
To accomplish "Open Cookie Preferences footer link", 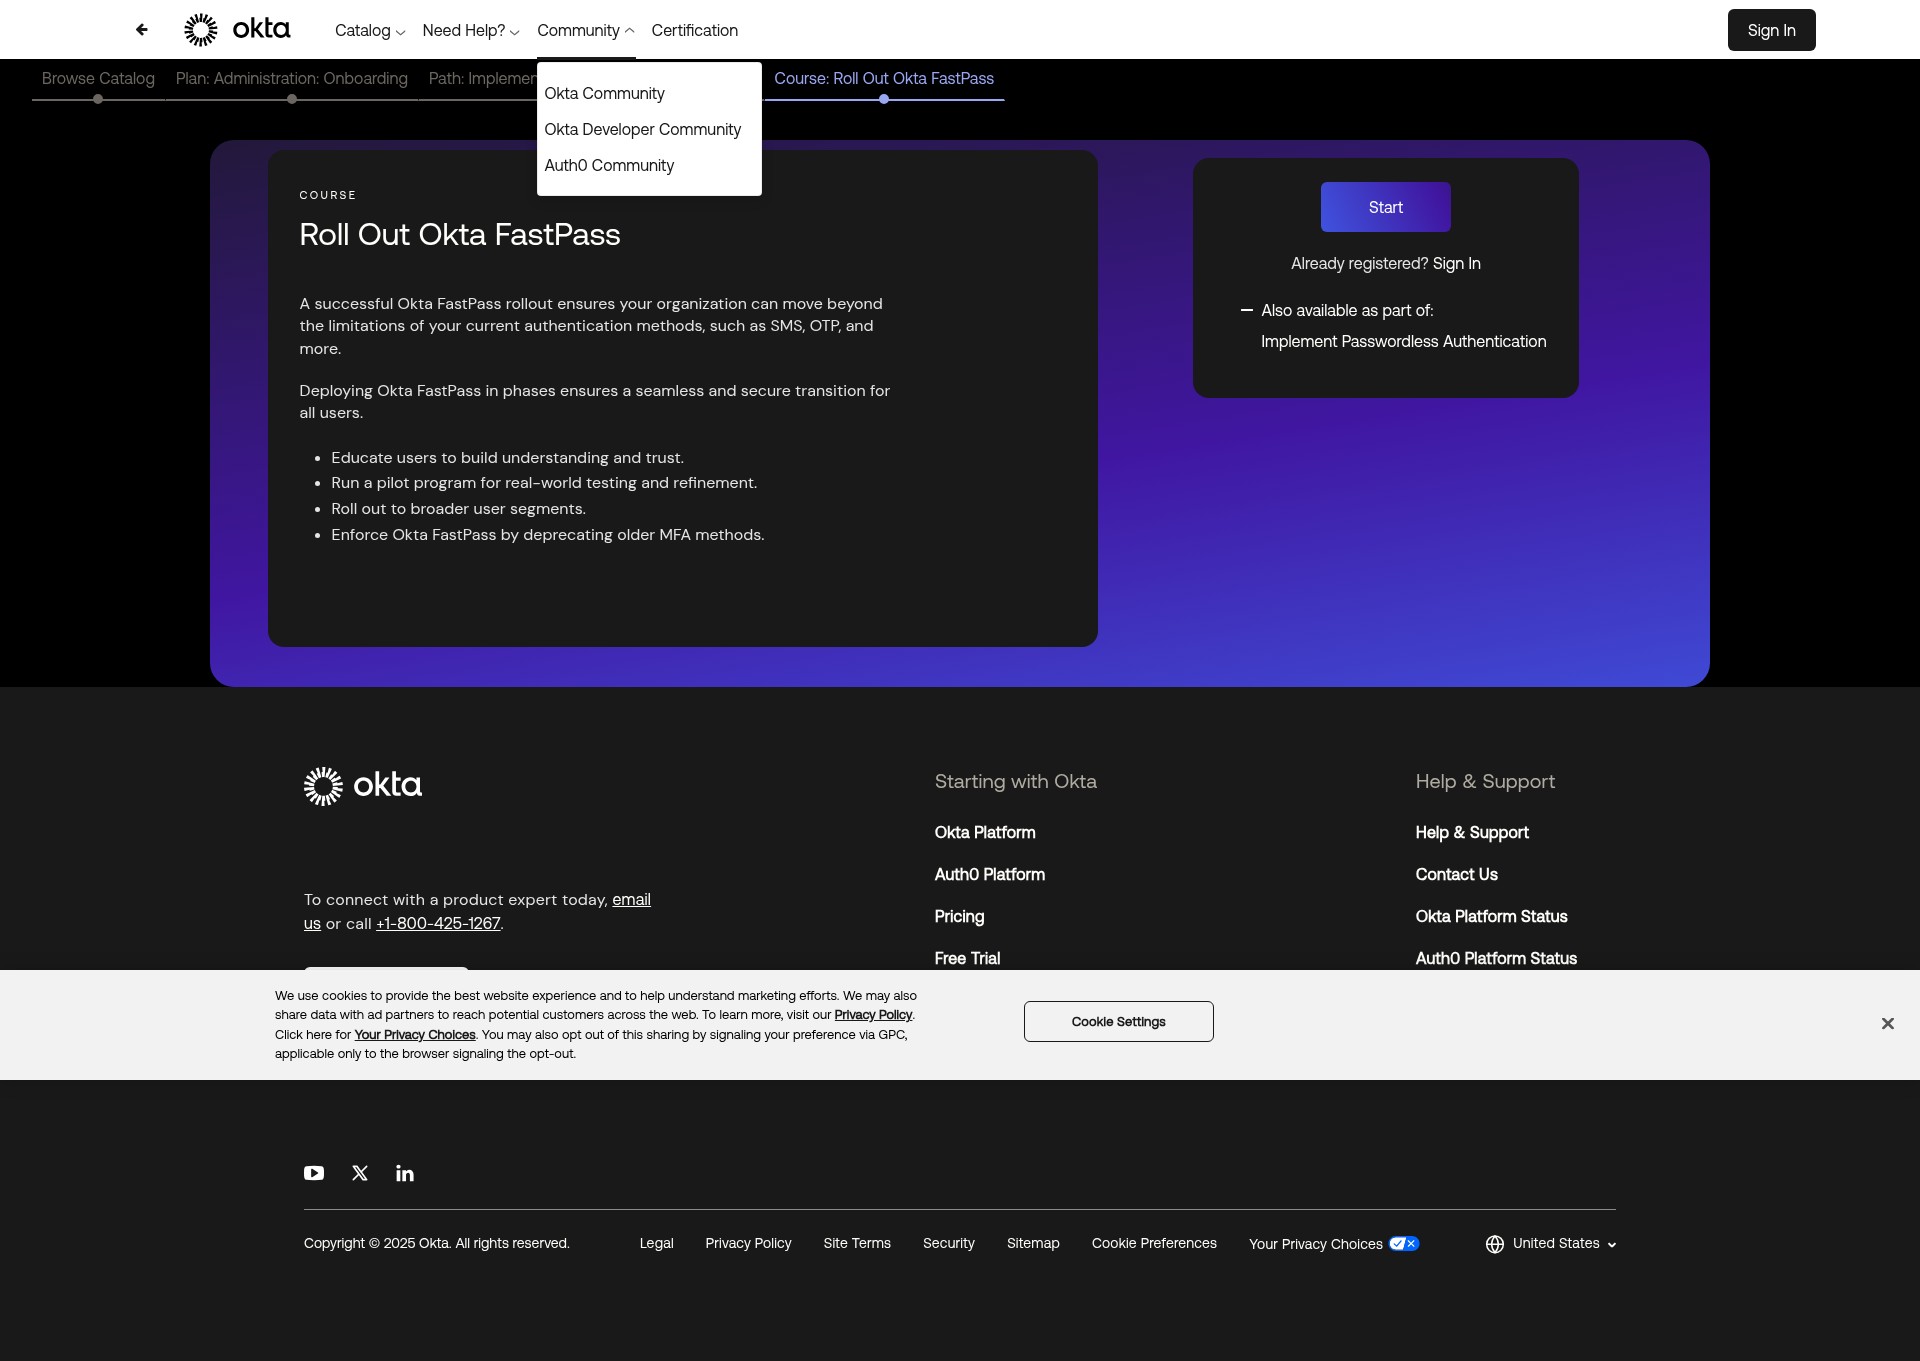I will (x=1155, y=1244).
